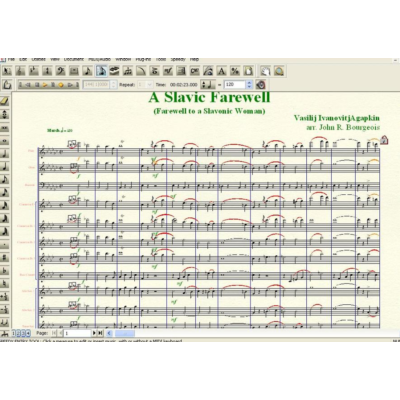This screenshot has height=400, width=400.
Task: Click the composer text 'Vasilij Ivanovitj Agapkin'
Action: pos(337,118)
